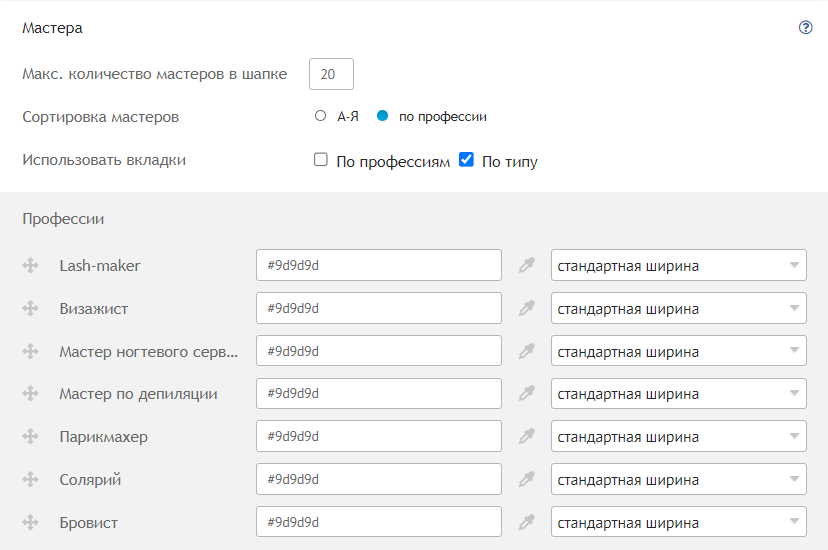
Task: Click Парикмахер color hex input
Action: (379, 436)
